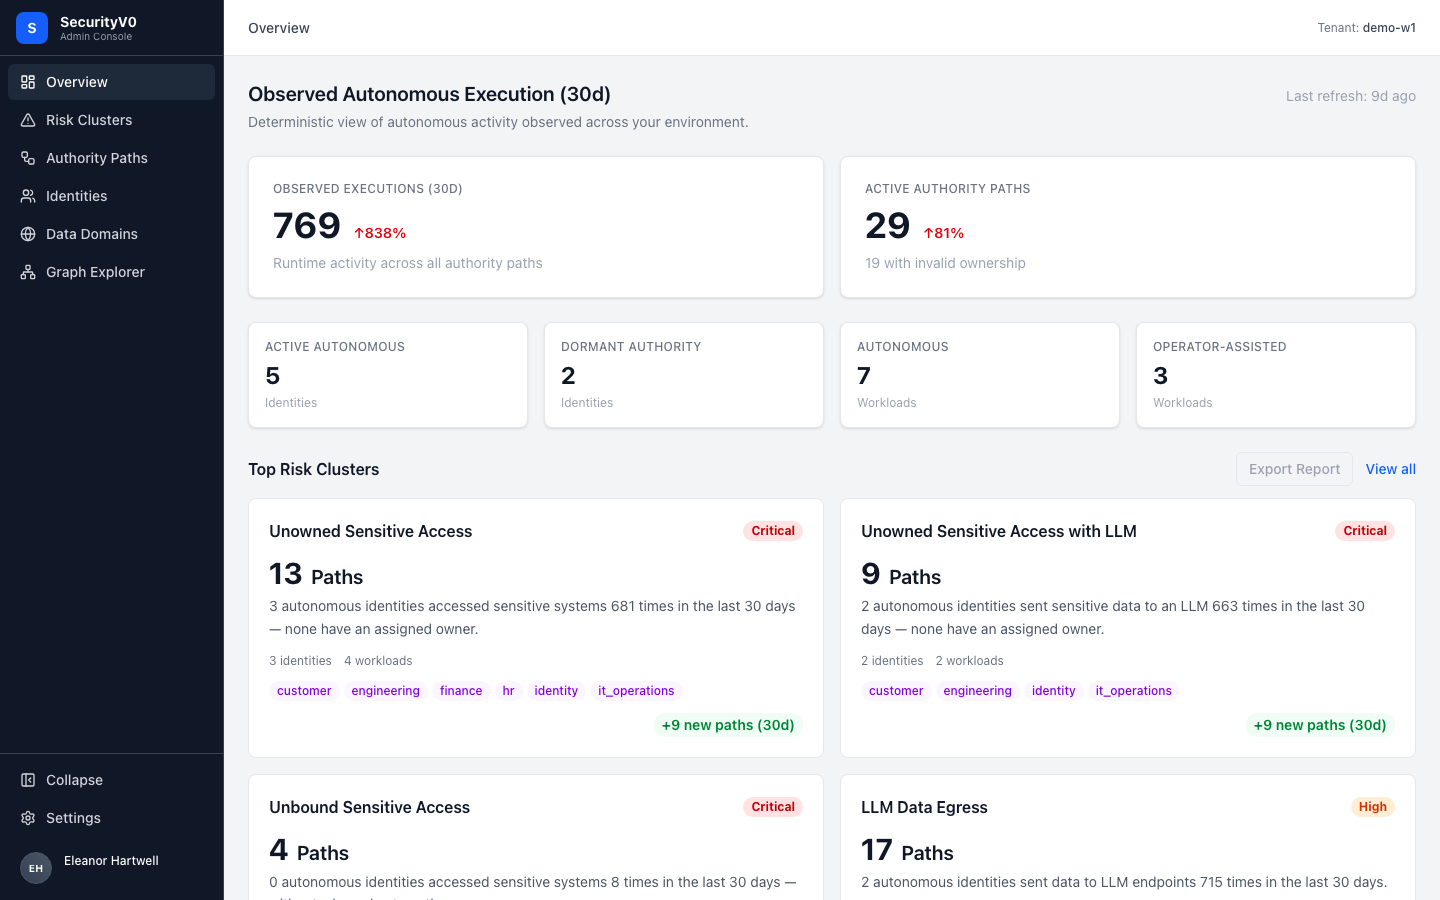This screenshot has height=900, width=1440.
Task: Click '17 Paths' count
Action: click(x=907, y=850)
